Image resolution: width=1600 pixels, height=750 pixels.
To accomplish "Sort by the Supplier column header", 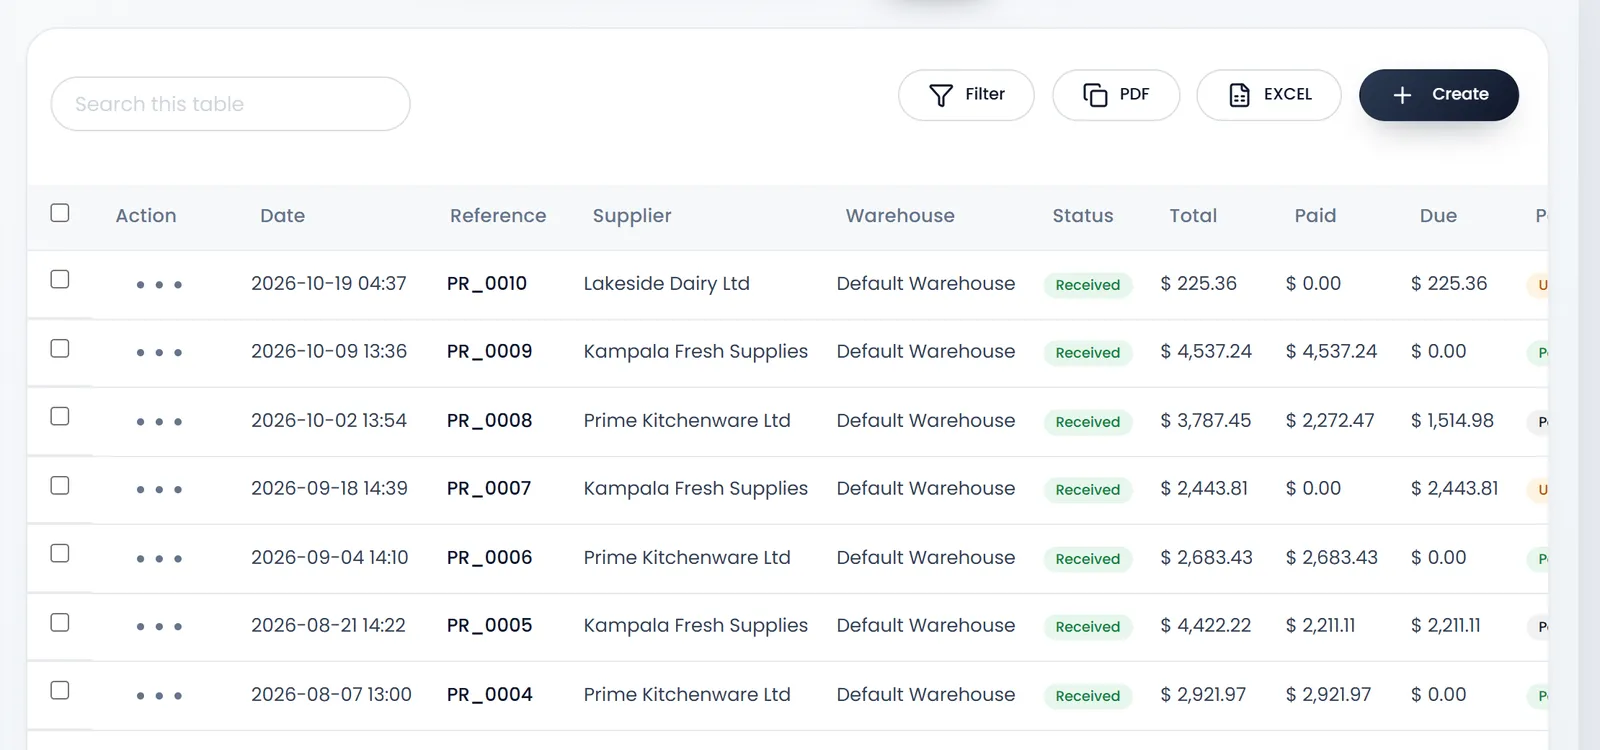I will tap(632, 216).
